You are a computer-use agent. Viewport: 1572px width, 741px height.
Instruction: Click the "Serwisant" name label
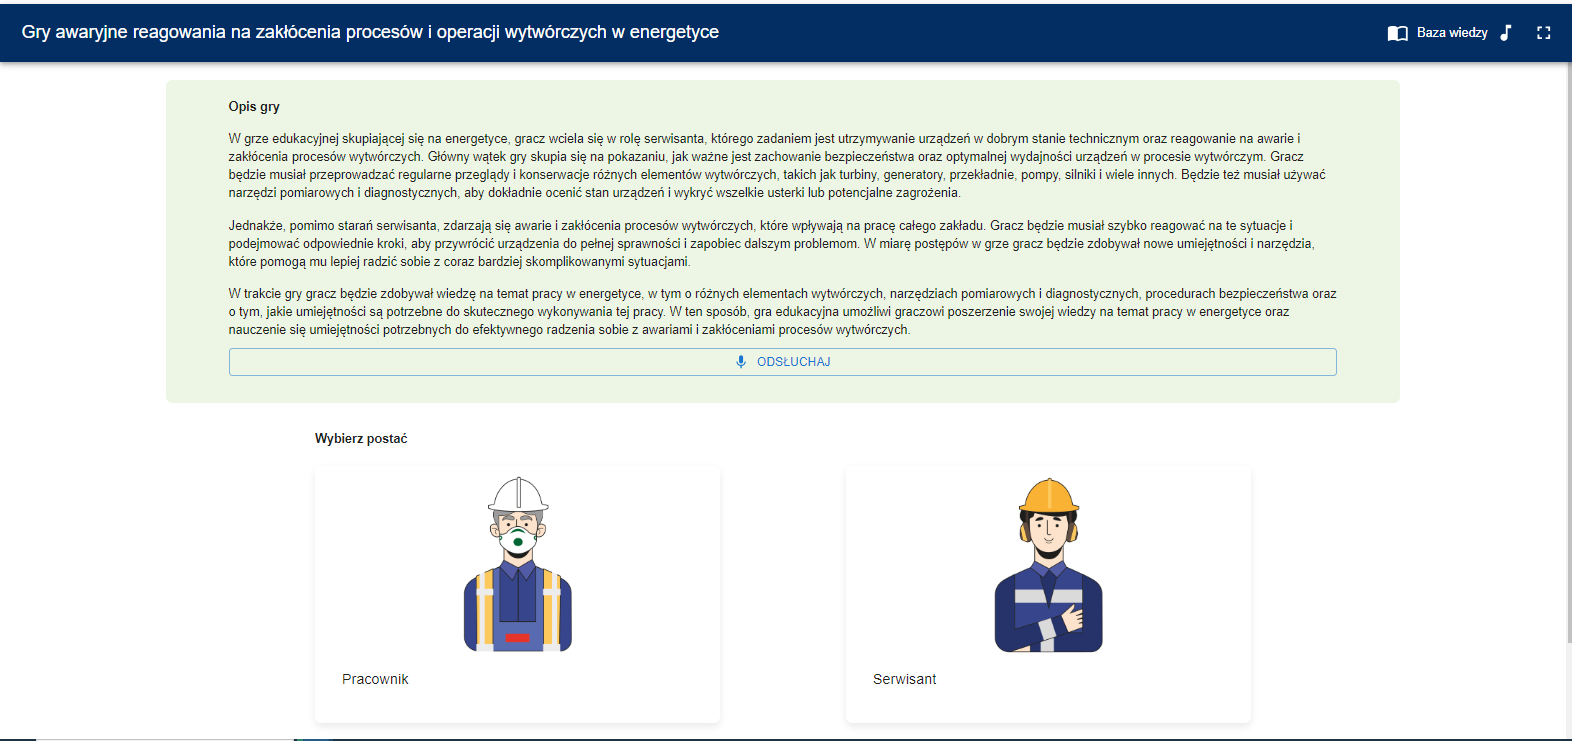(x=904, y=679)
